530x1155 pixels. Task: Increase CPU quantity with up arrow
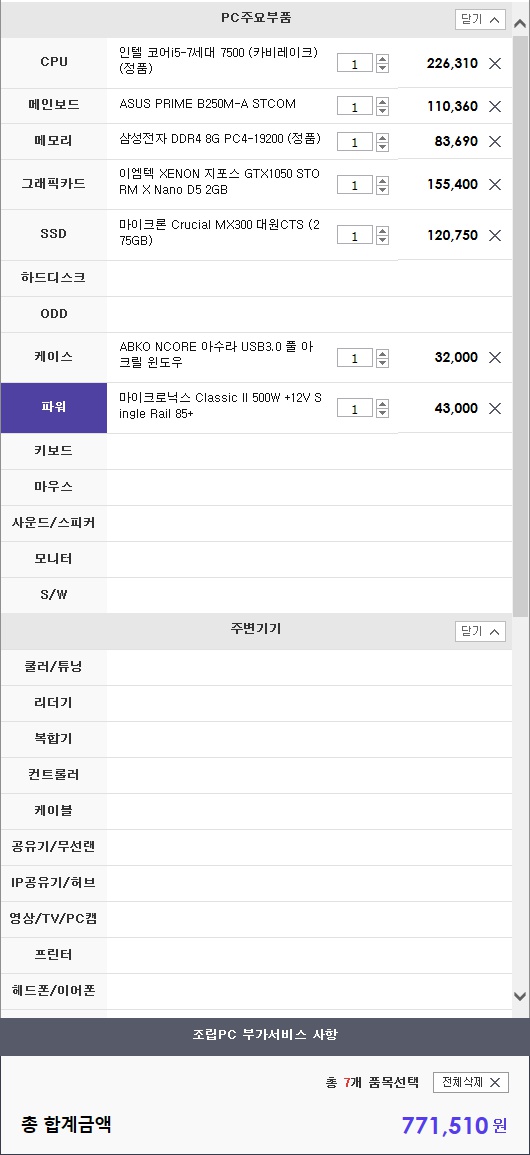coord(382,59)
